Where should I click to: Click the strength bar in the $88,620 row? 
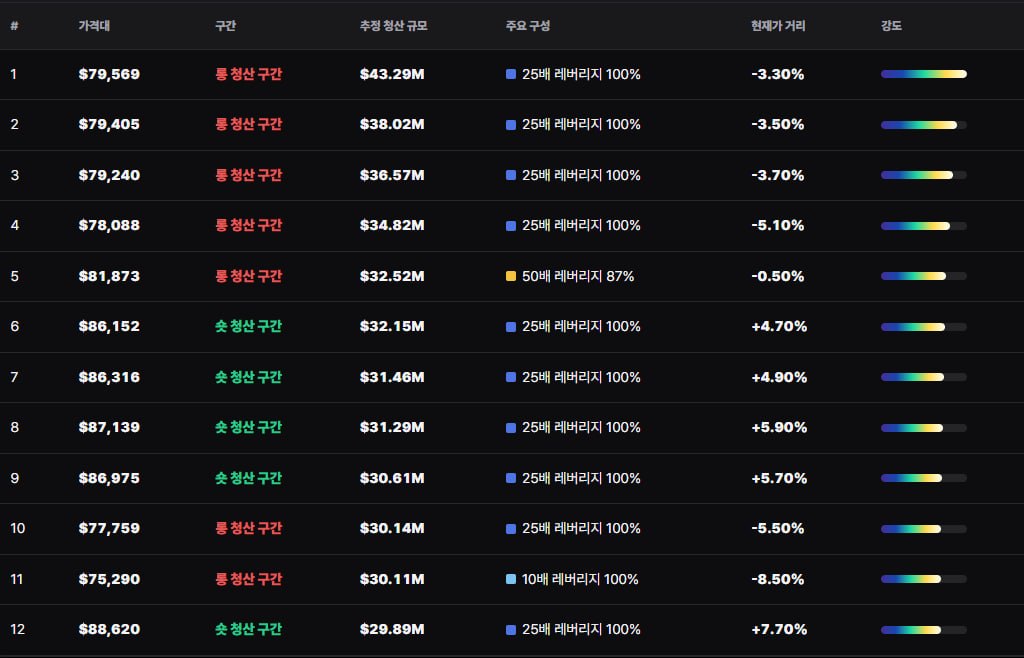click(x=923, y=630)
